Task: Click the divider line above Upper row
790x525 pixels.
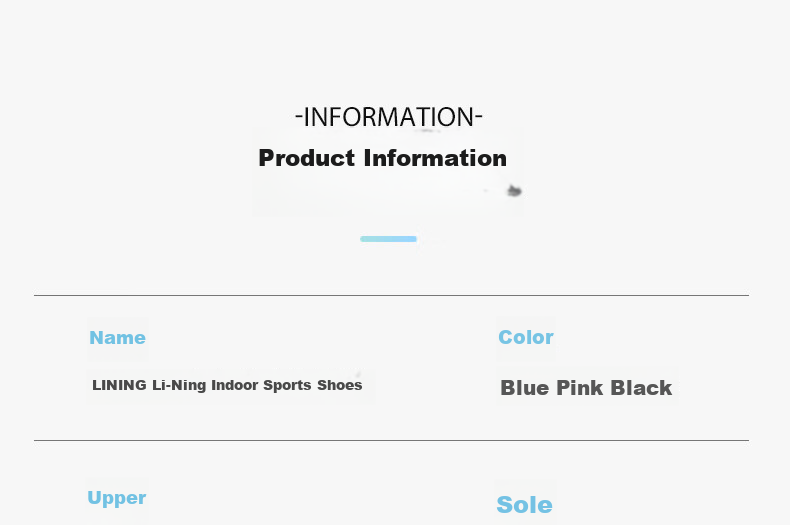Action: click(391, 440)
